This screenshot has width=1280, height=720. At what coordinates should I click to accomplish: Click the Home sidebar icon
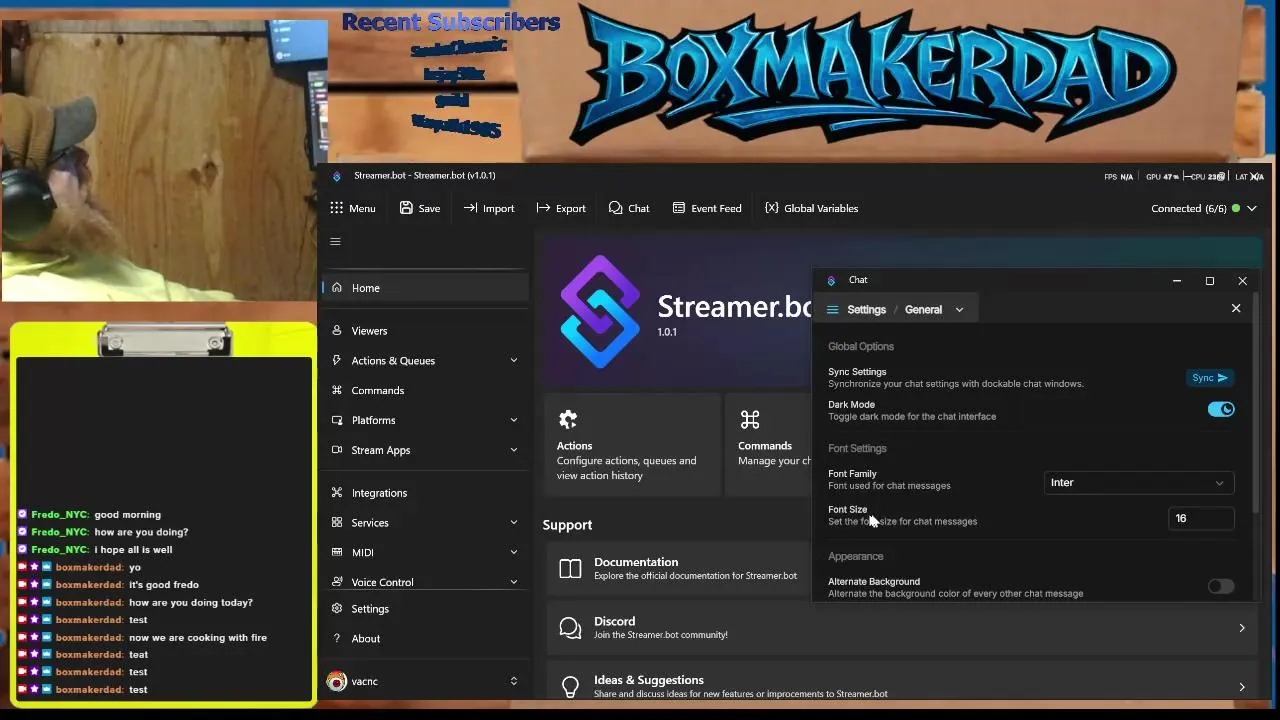337,288
